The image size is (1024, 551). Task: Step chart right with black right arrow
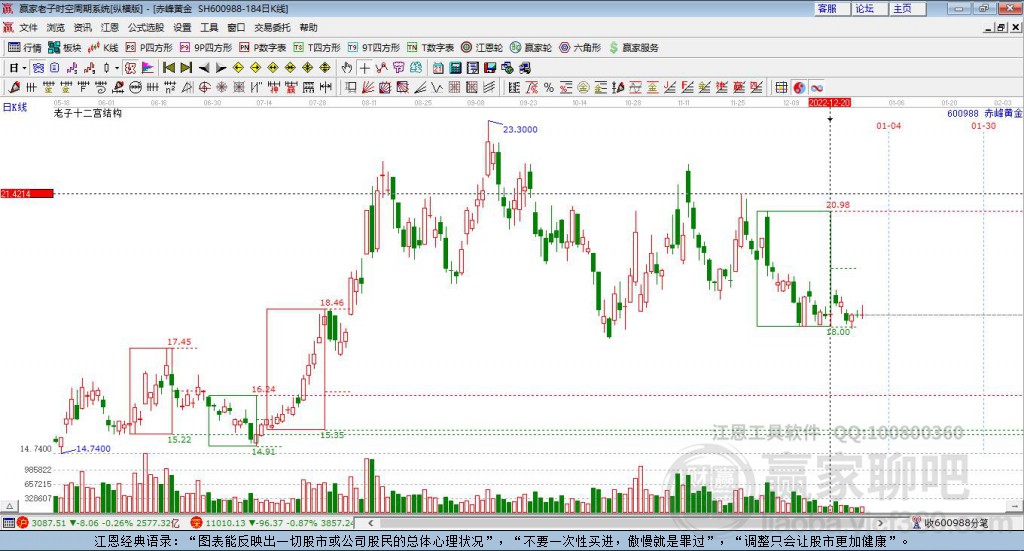tap(221, 68)
